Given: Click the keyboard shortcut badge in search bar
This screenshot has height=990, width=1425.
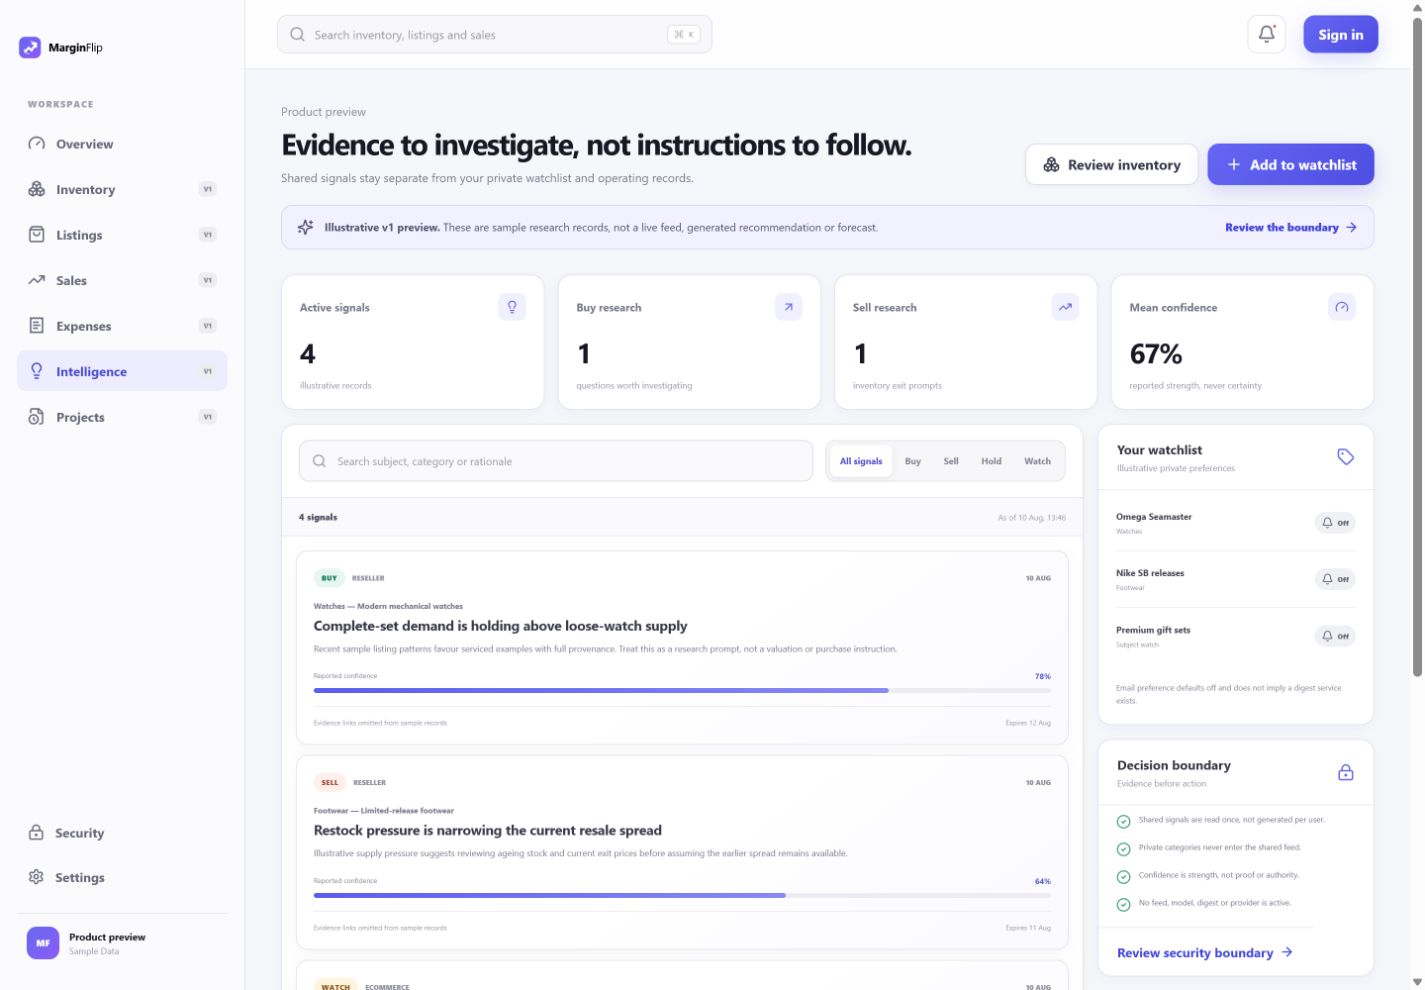Looking at the screenshot, I should (x=683, y=34).
